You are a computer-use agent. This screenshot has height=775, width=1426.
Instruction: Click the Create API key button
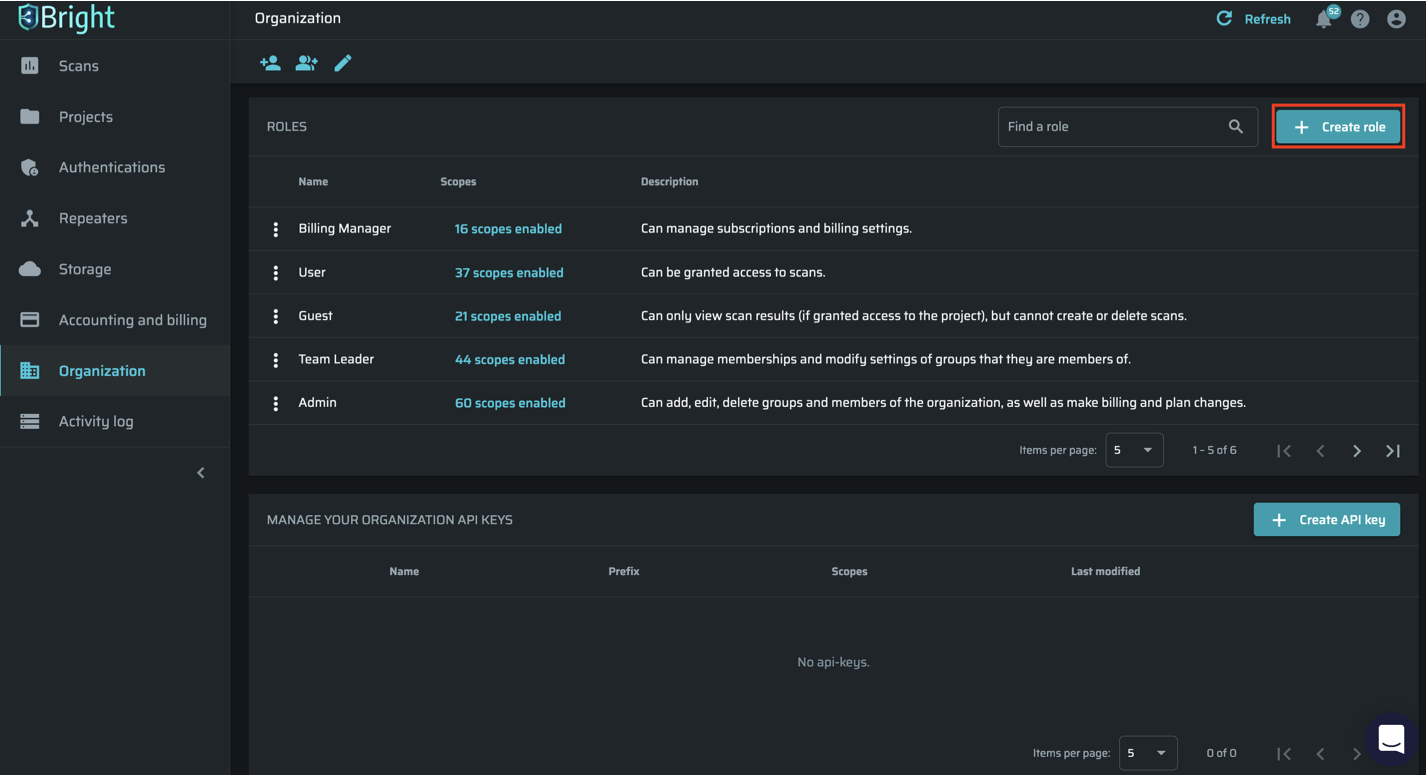1326,520
